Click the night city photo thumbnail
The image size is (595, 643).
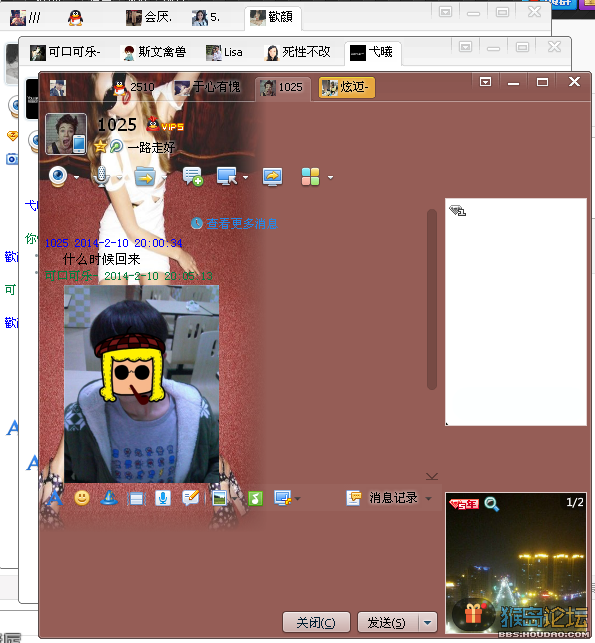click(516, 565)
